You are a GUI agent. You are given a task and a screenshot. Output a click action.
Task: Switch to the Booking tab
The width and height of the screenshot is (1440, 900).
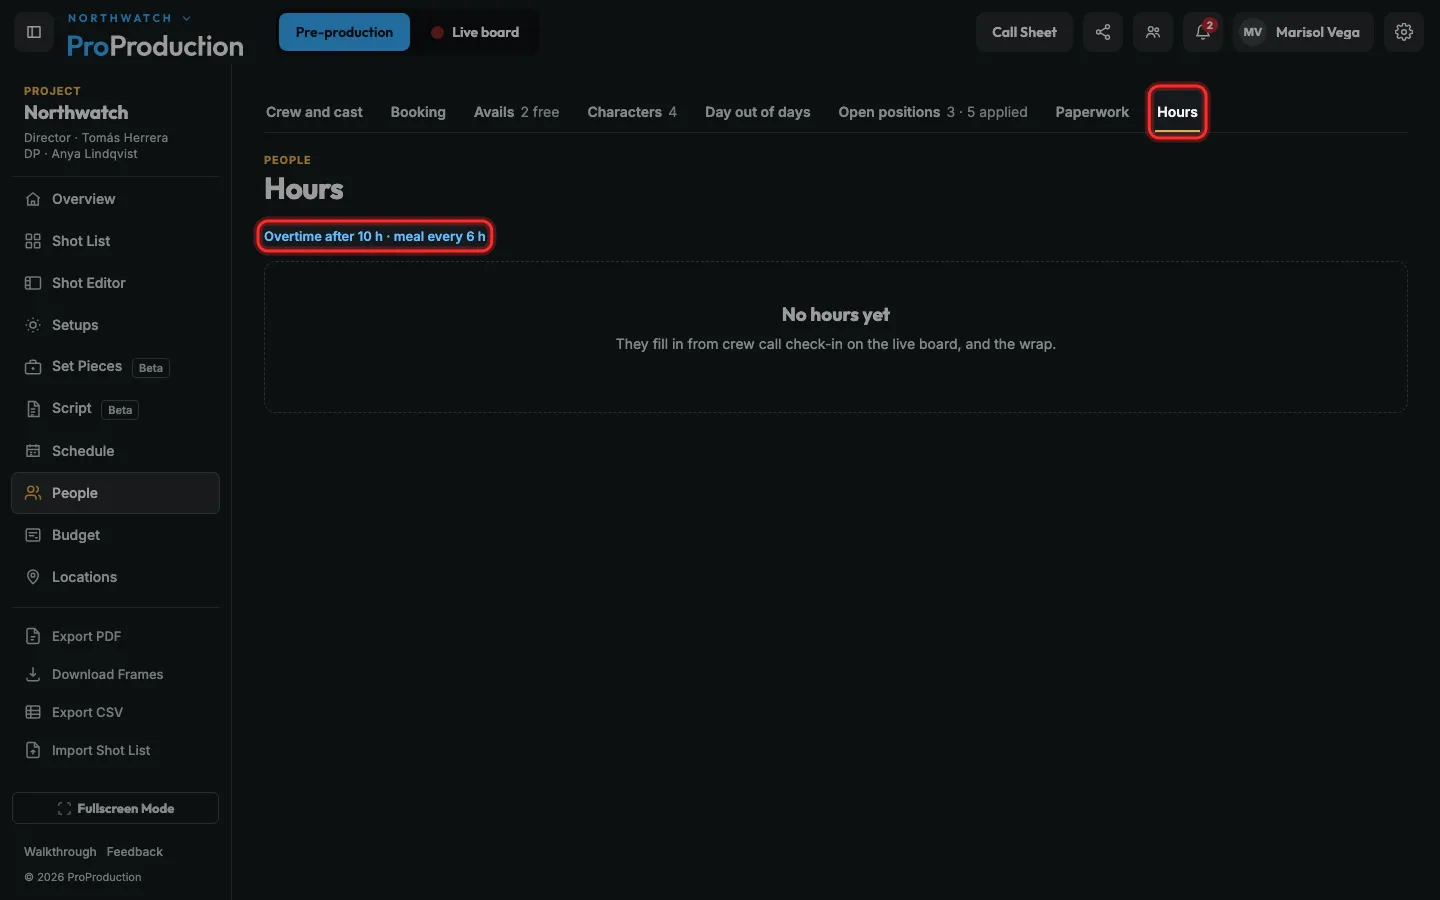[418, 112]
